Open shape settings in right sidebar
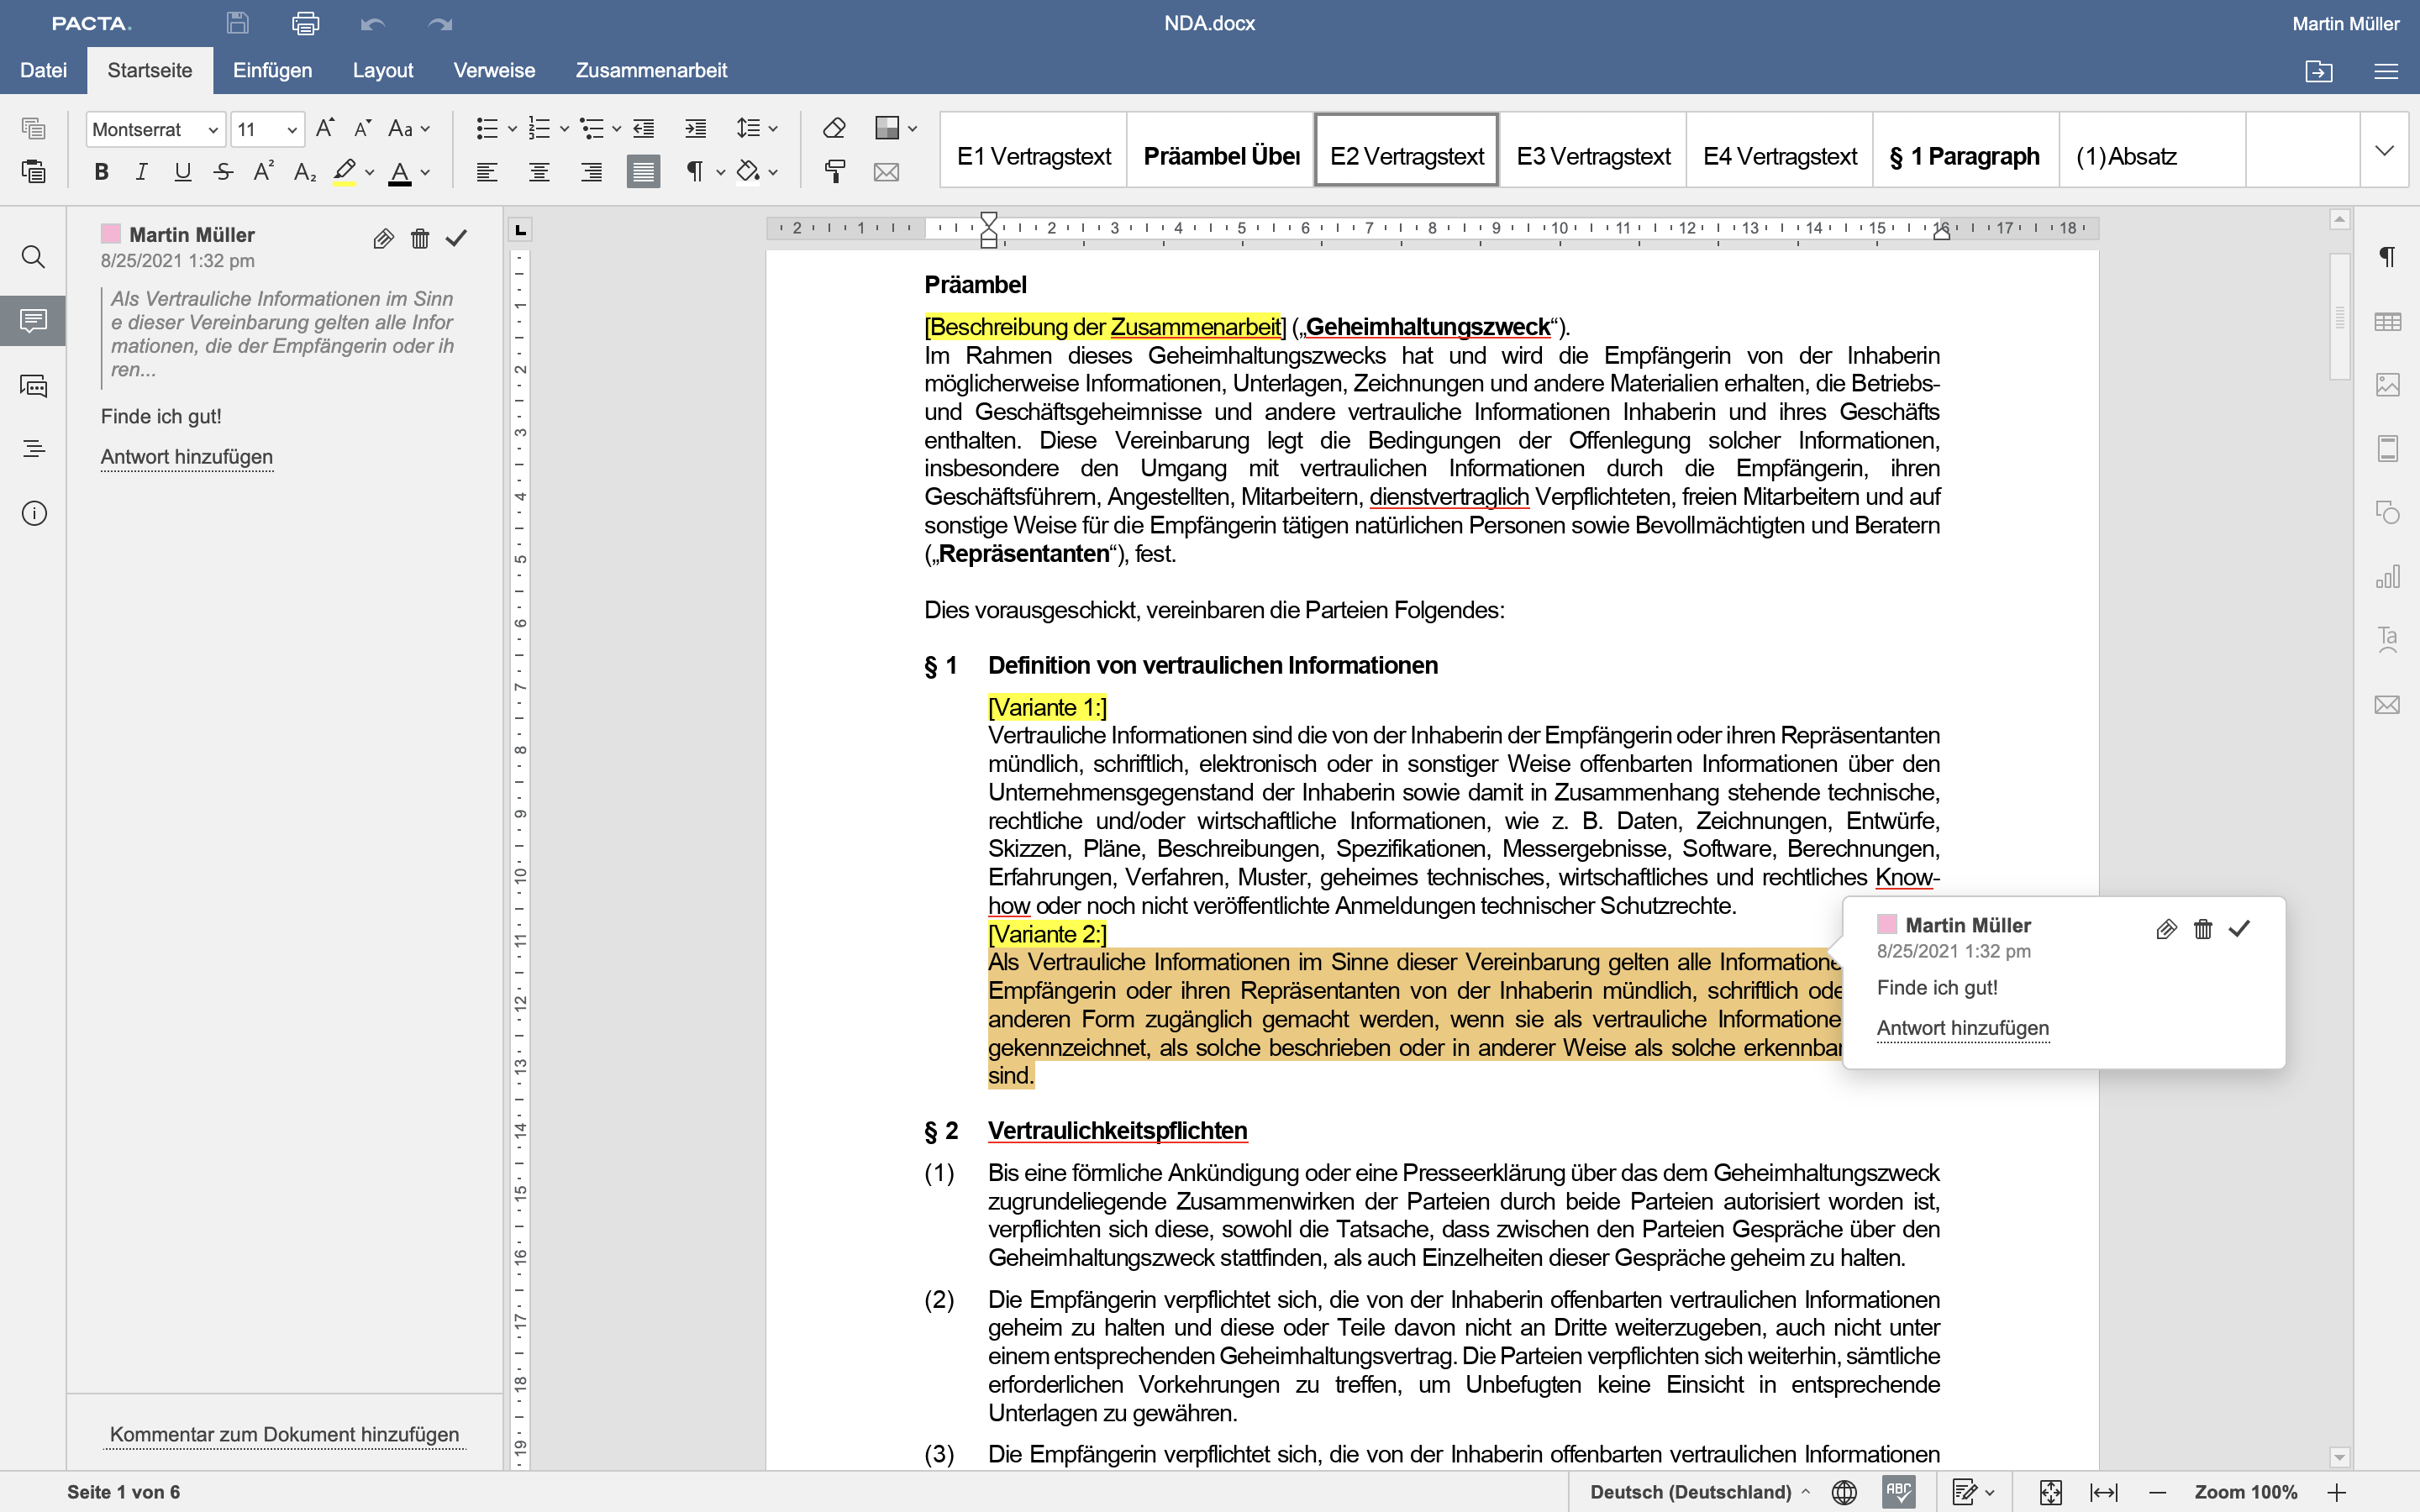This screenshot has height=1512, width=2420. pyautogui.click(x=2387, y=513)
